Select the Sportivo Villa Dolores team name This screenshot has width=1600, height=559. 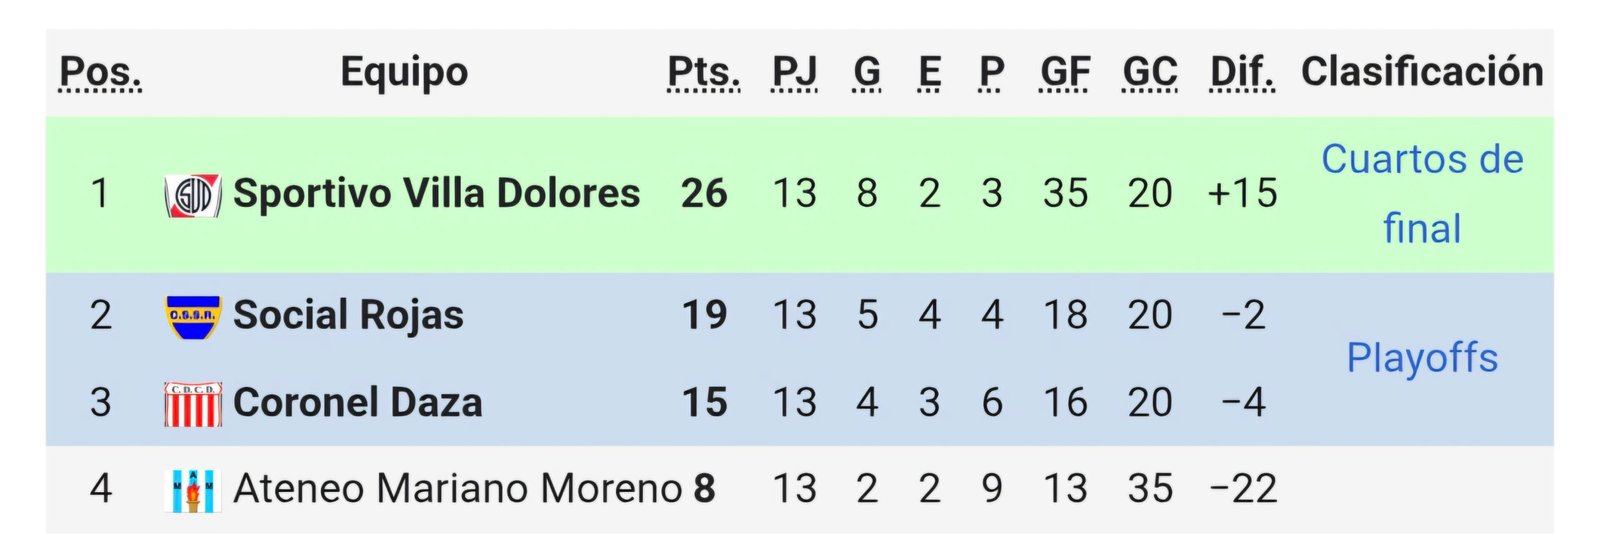[x=436, y=194]
